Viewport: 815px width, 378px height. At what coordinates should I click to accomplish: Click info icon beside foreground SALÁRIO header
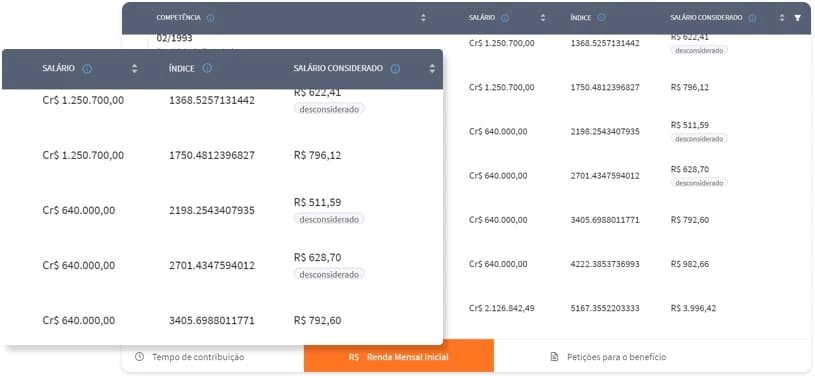[87, 69]
